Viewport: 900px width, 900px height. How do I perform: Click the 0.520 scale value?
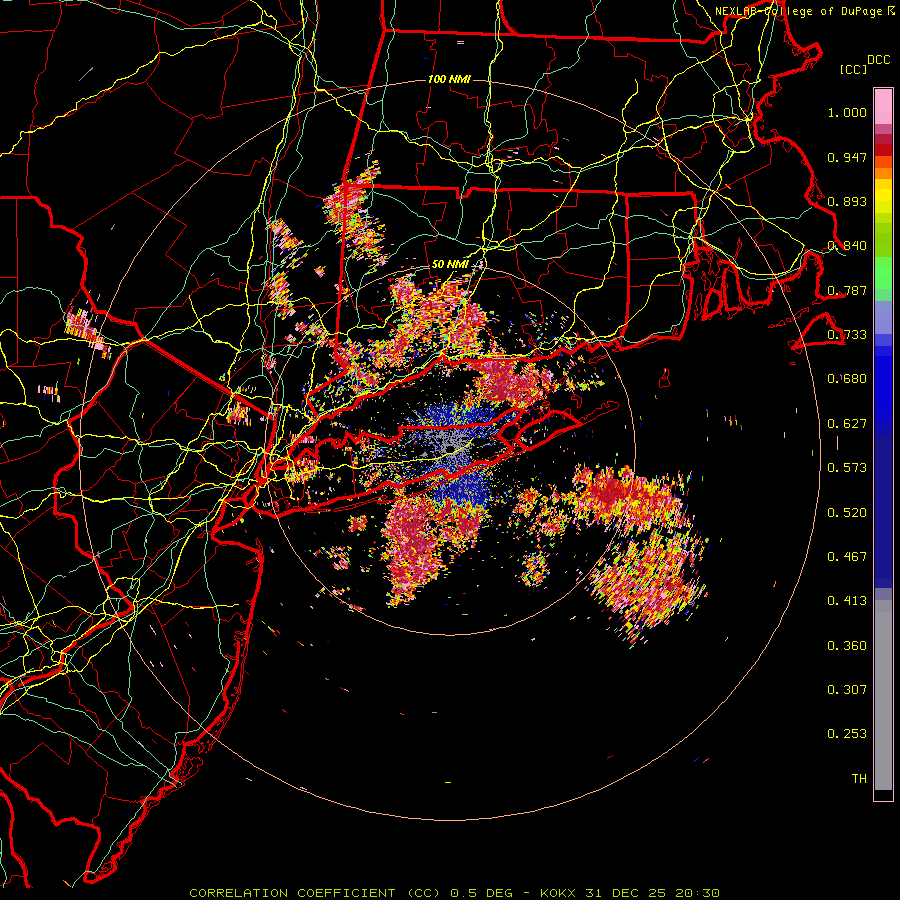pos(847,512)
